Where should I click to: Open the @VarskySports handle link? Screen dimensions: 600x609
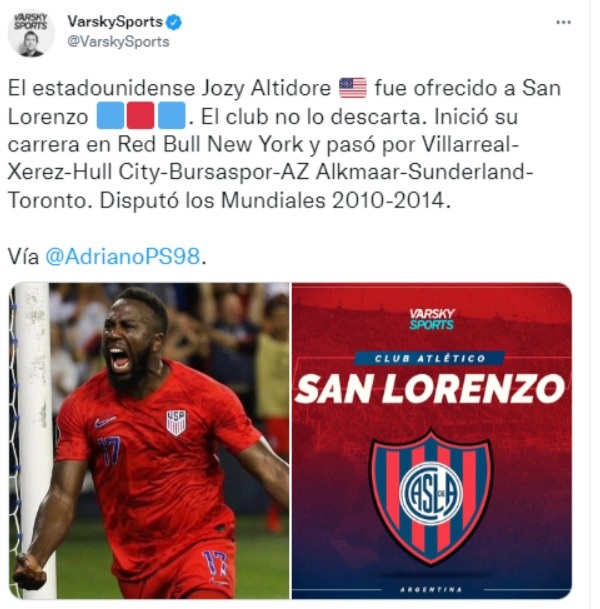pos(118,42)
